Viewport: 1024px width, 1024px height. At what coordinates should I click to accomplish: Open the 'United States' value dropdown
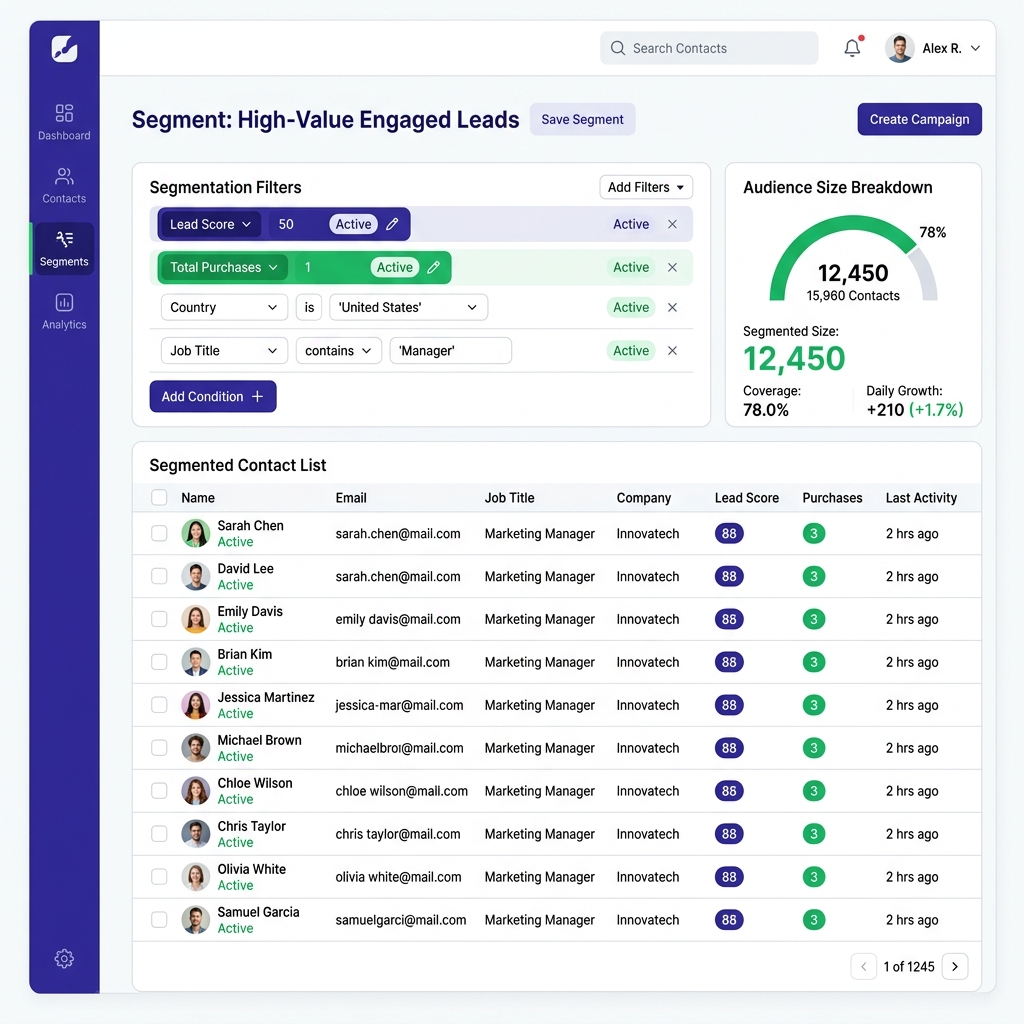point(408,308)
